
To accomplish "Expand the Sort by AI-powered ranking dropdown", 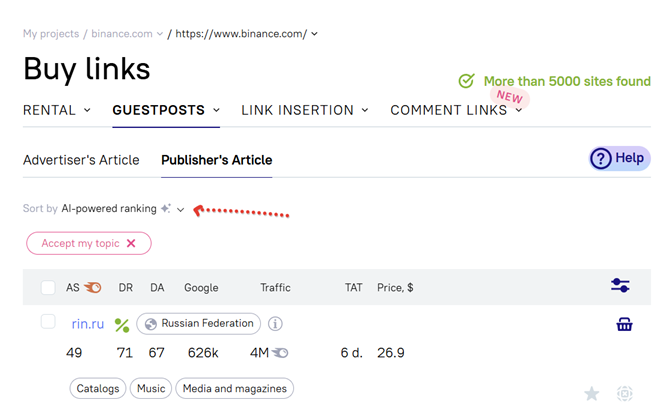I will click(x=180, y=209).
